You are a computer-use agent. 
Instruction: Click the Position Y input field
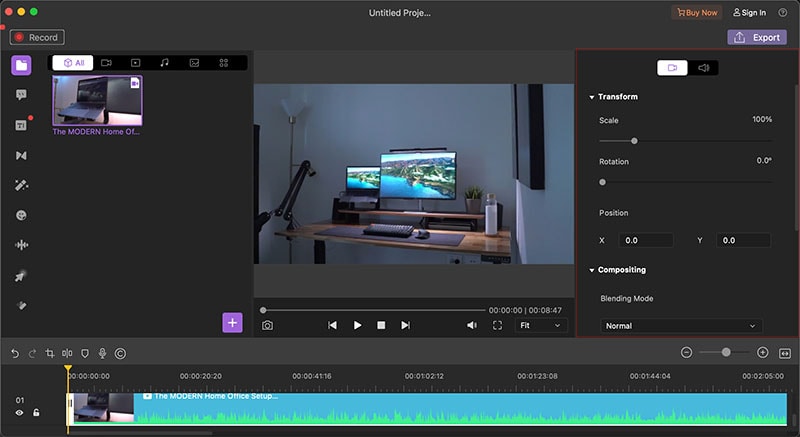(743, 240)
